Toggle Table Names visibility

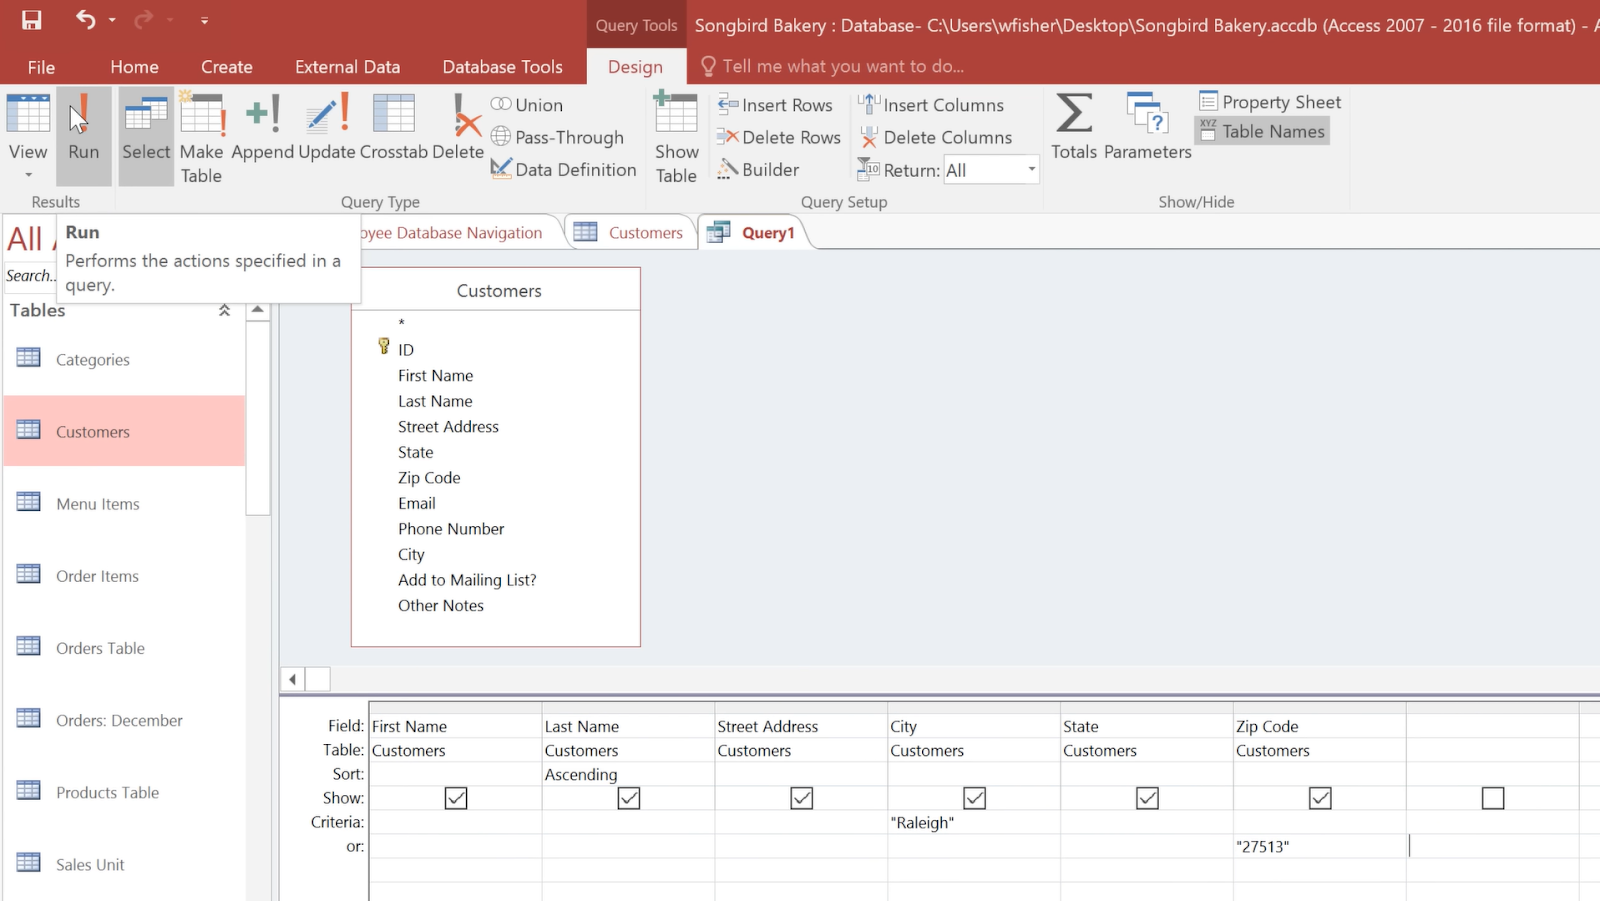click(1261, 131)
